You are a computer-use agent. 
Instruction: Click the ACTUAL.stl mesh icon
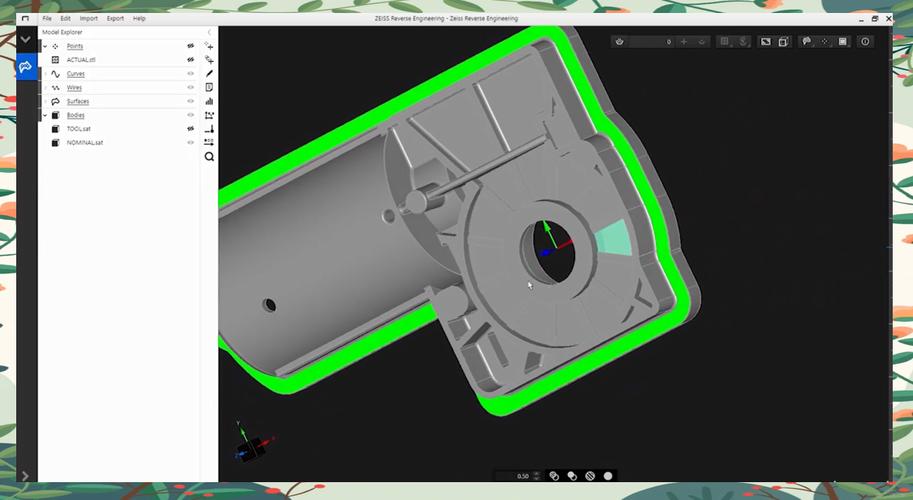coord(55,59)
